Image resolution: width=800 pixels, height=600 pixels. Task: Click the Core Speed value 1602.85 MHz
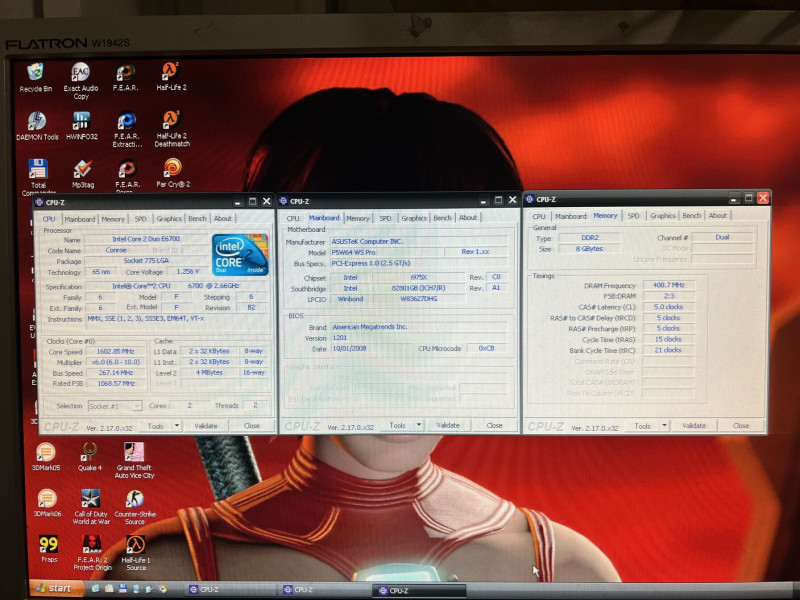tap(116, 352)
